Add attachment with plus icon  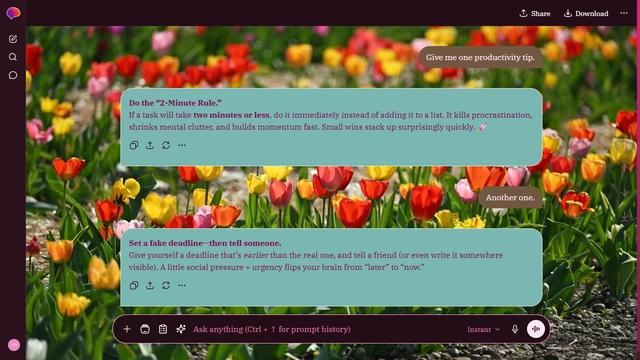coord(127,329)
